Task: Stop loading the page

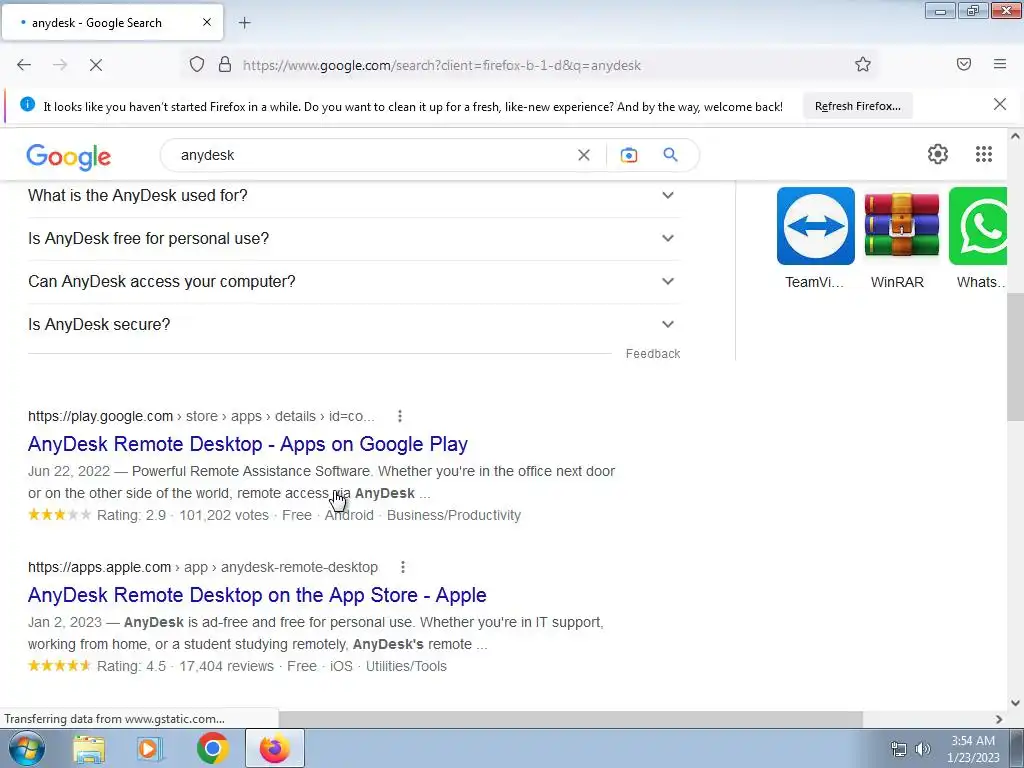Action: [96, 65]
